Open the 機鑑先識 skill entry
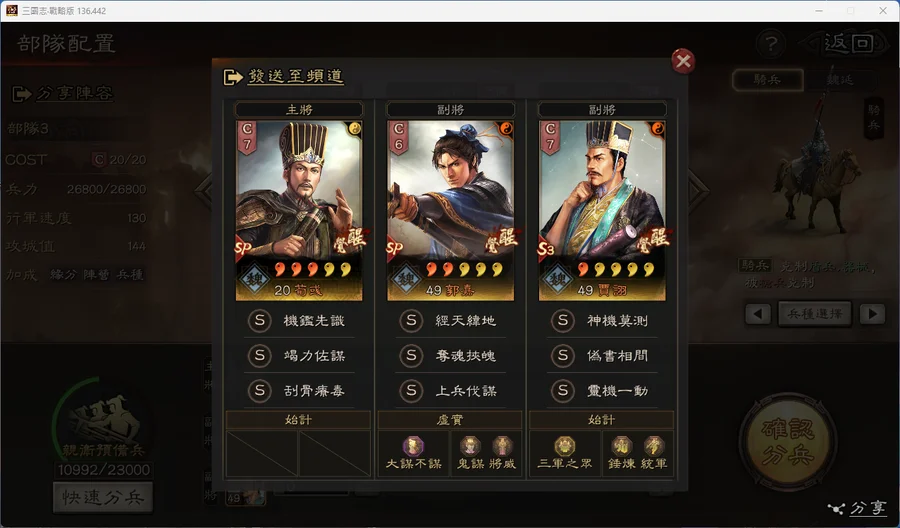The height and width of the screenshot is (528, 900). tap(299, 321)
